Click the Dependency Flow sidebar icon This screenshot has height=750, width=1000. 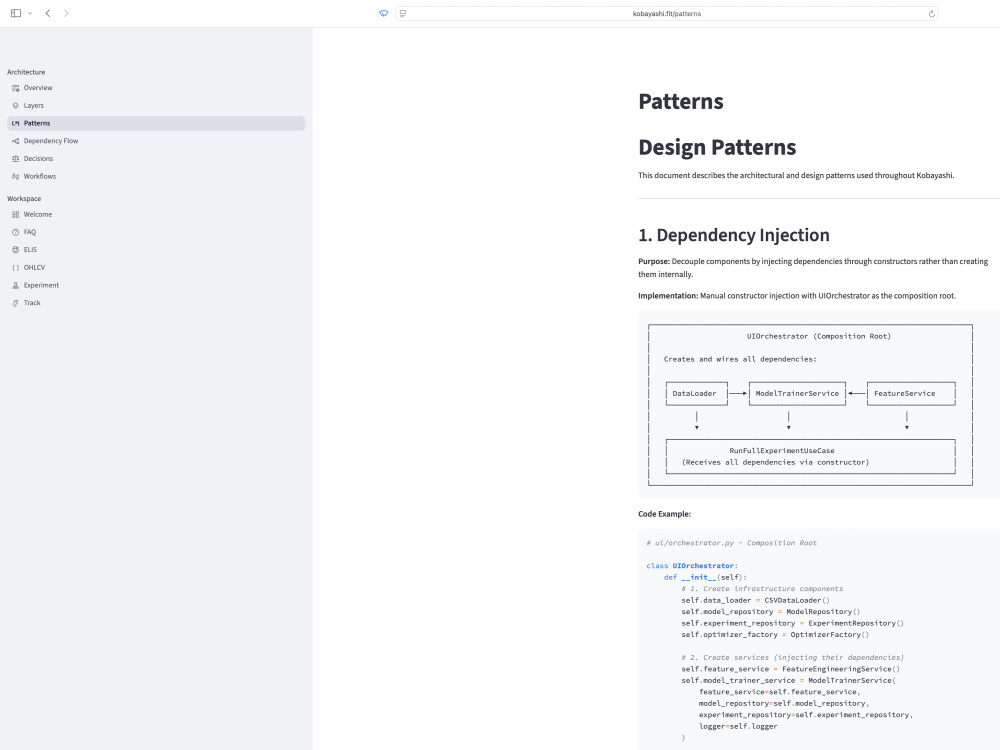point(15,141)
